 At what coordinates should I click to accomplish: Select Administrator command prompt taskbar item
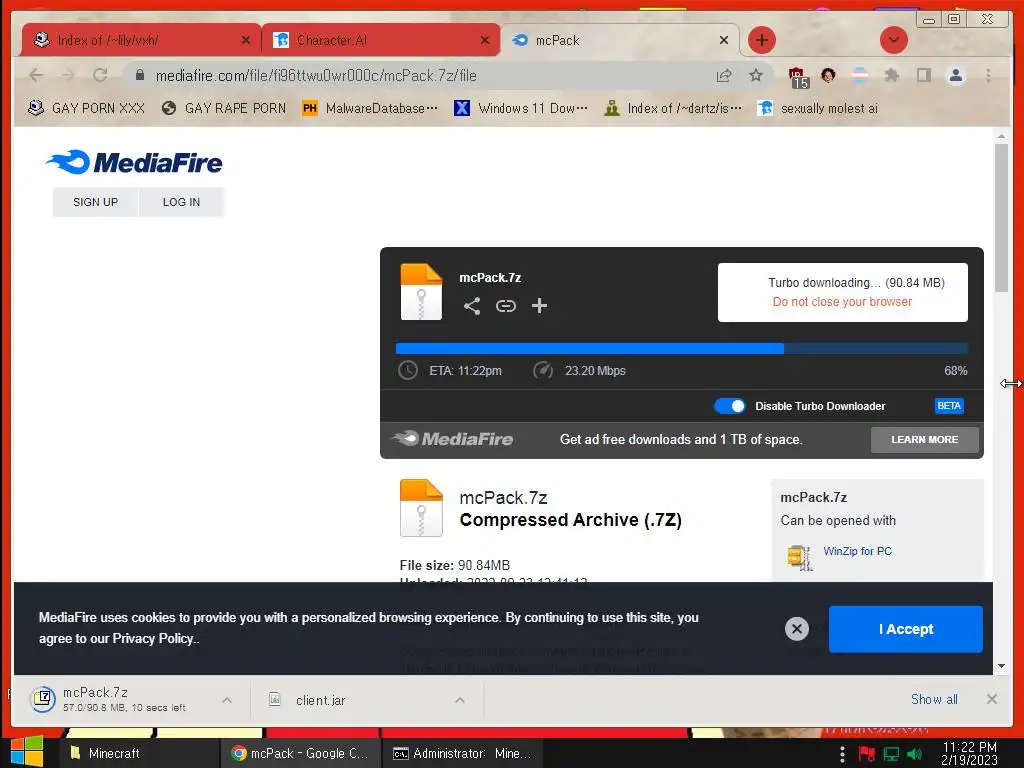pos(462,753)
